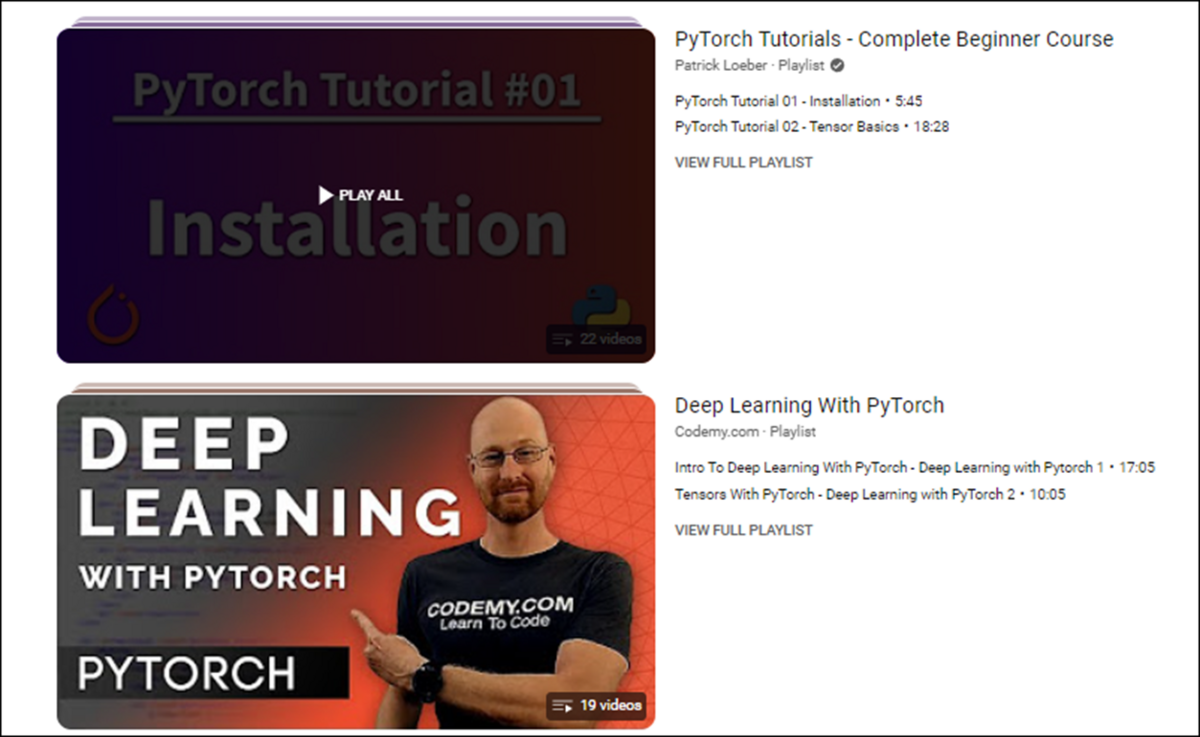Open PyTorch Tutorials - Complete Beginner Course title
The height and width of the screenshot is (737, 1200).
(x=894, y=39)
